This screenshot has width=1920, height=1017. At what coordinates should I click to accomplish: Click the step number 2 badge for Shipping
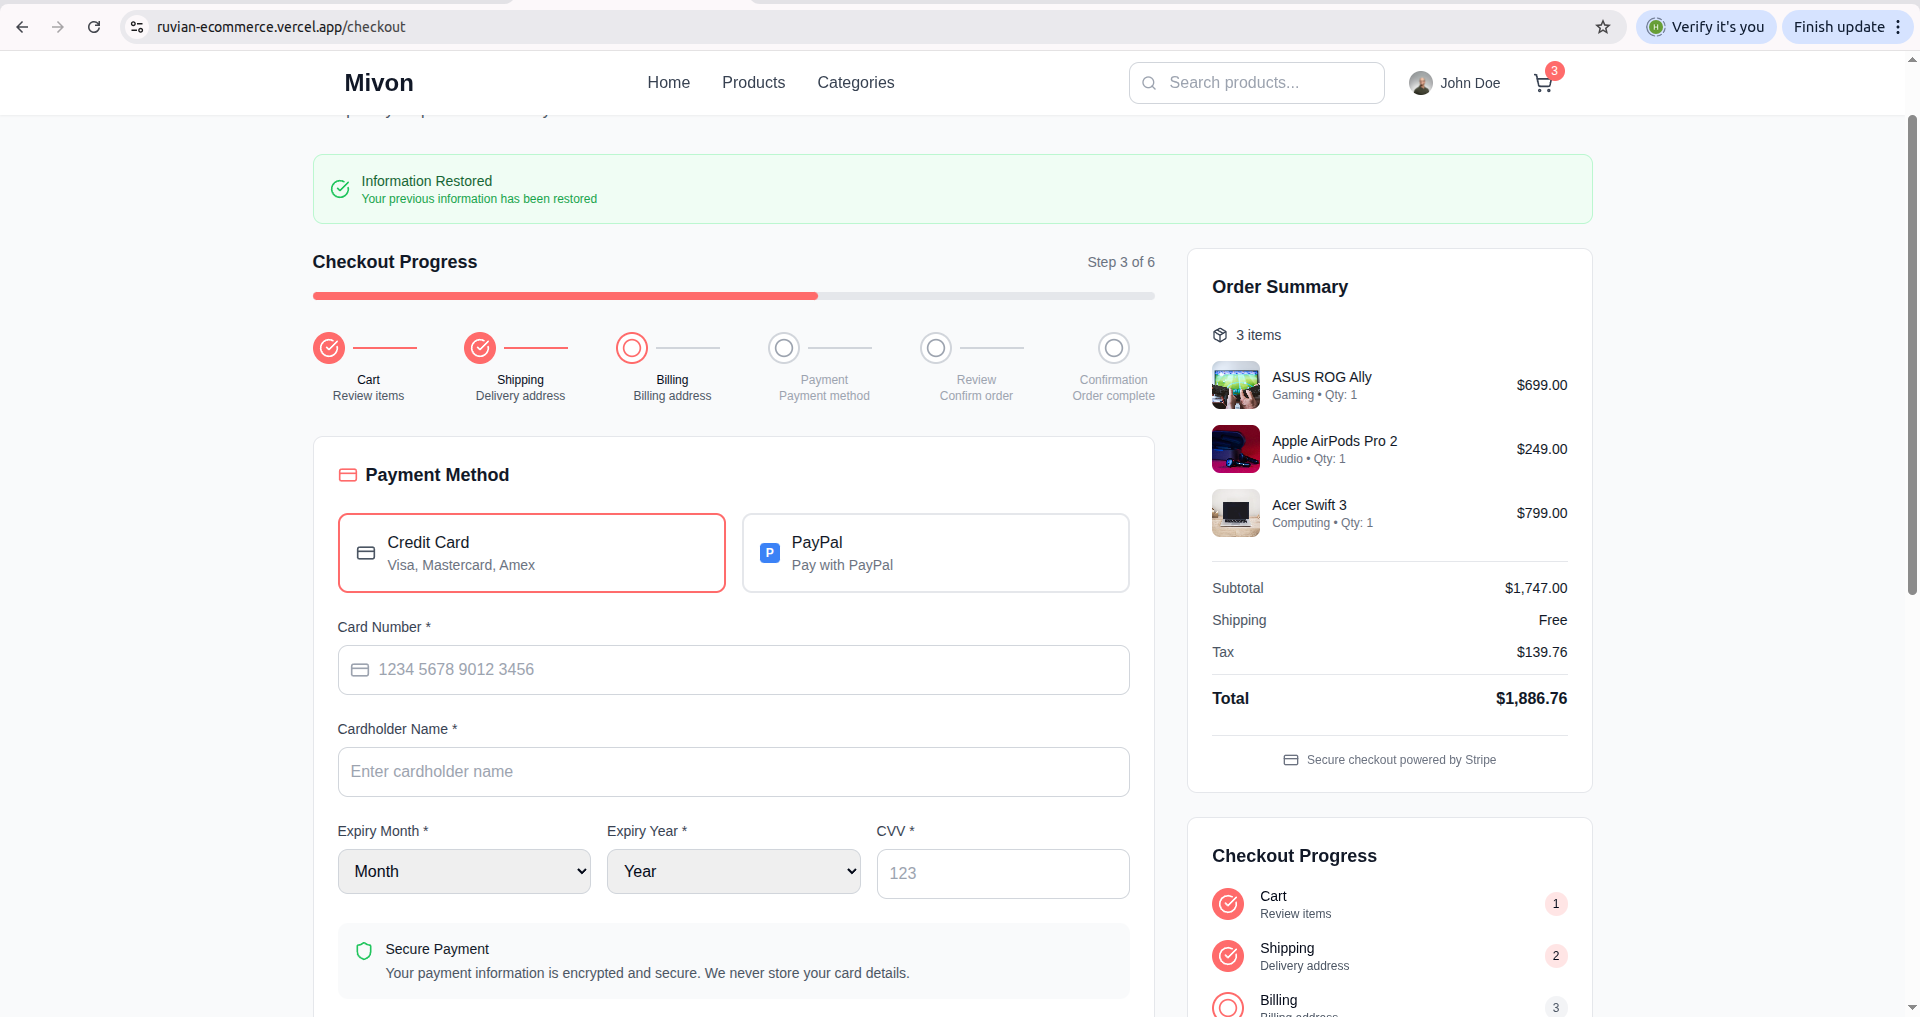[x=1556, y=956]
